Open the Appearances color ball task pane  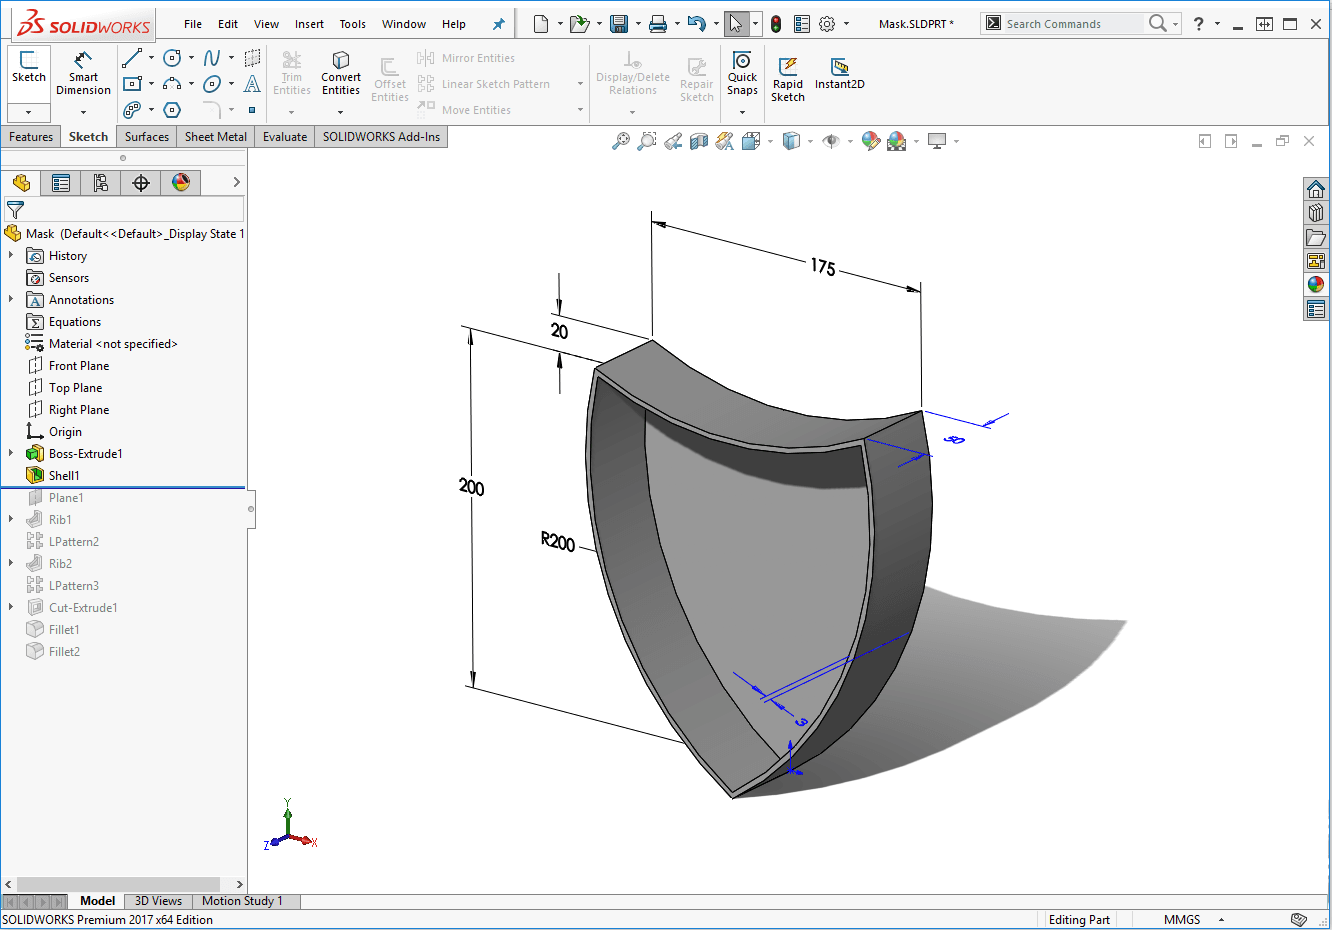tap(1316, 285)
